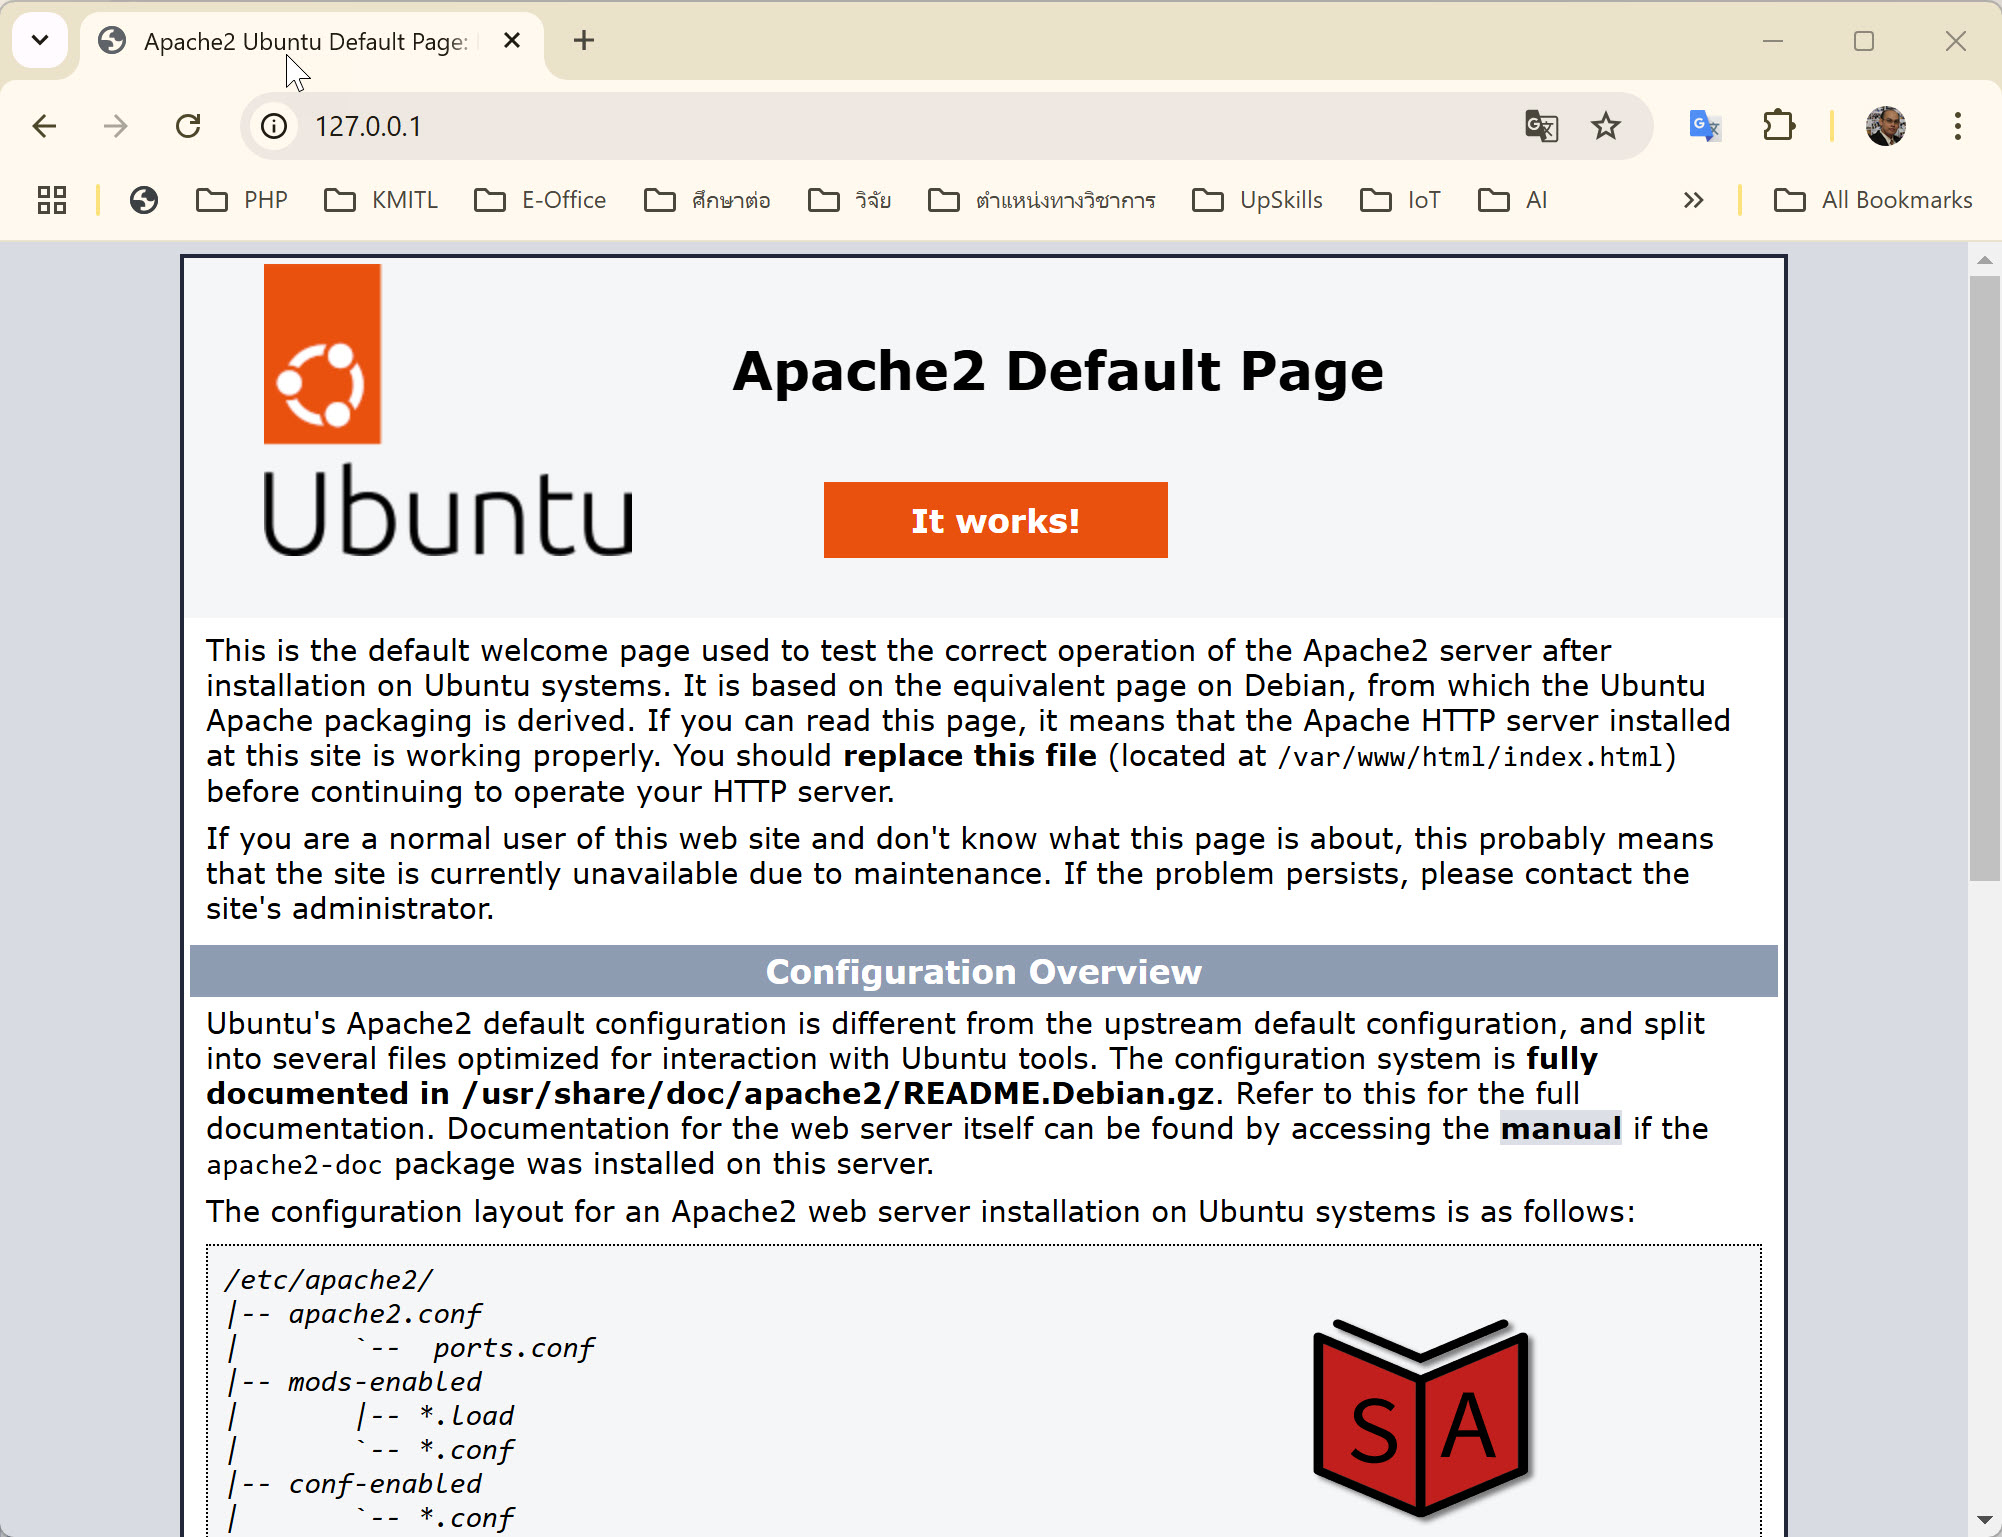Open the E-Office bookmarks folder
Viewport: 2002px width, 1537px height.
coord(540,200)
